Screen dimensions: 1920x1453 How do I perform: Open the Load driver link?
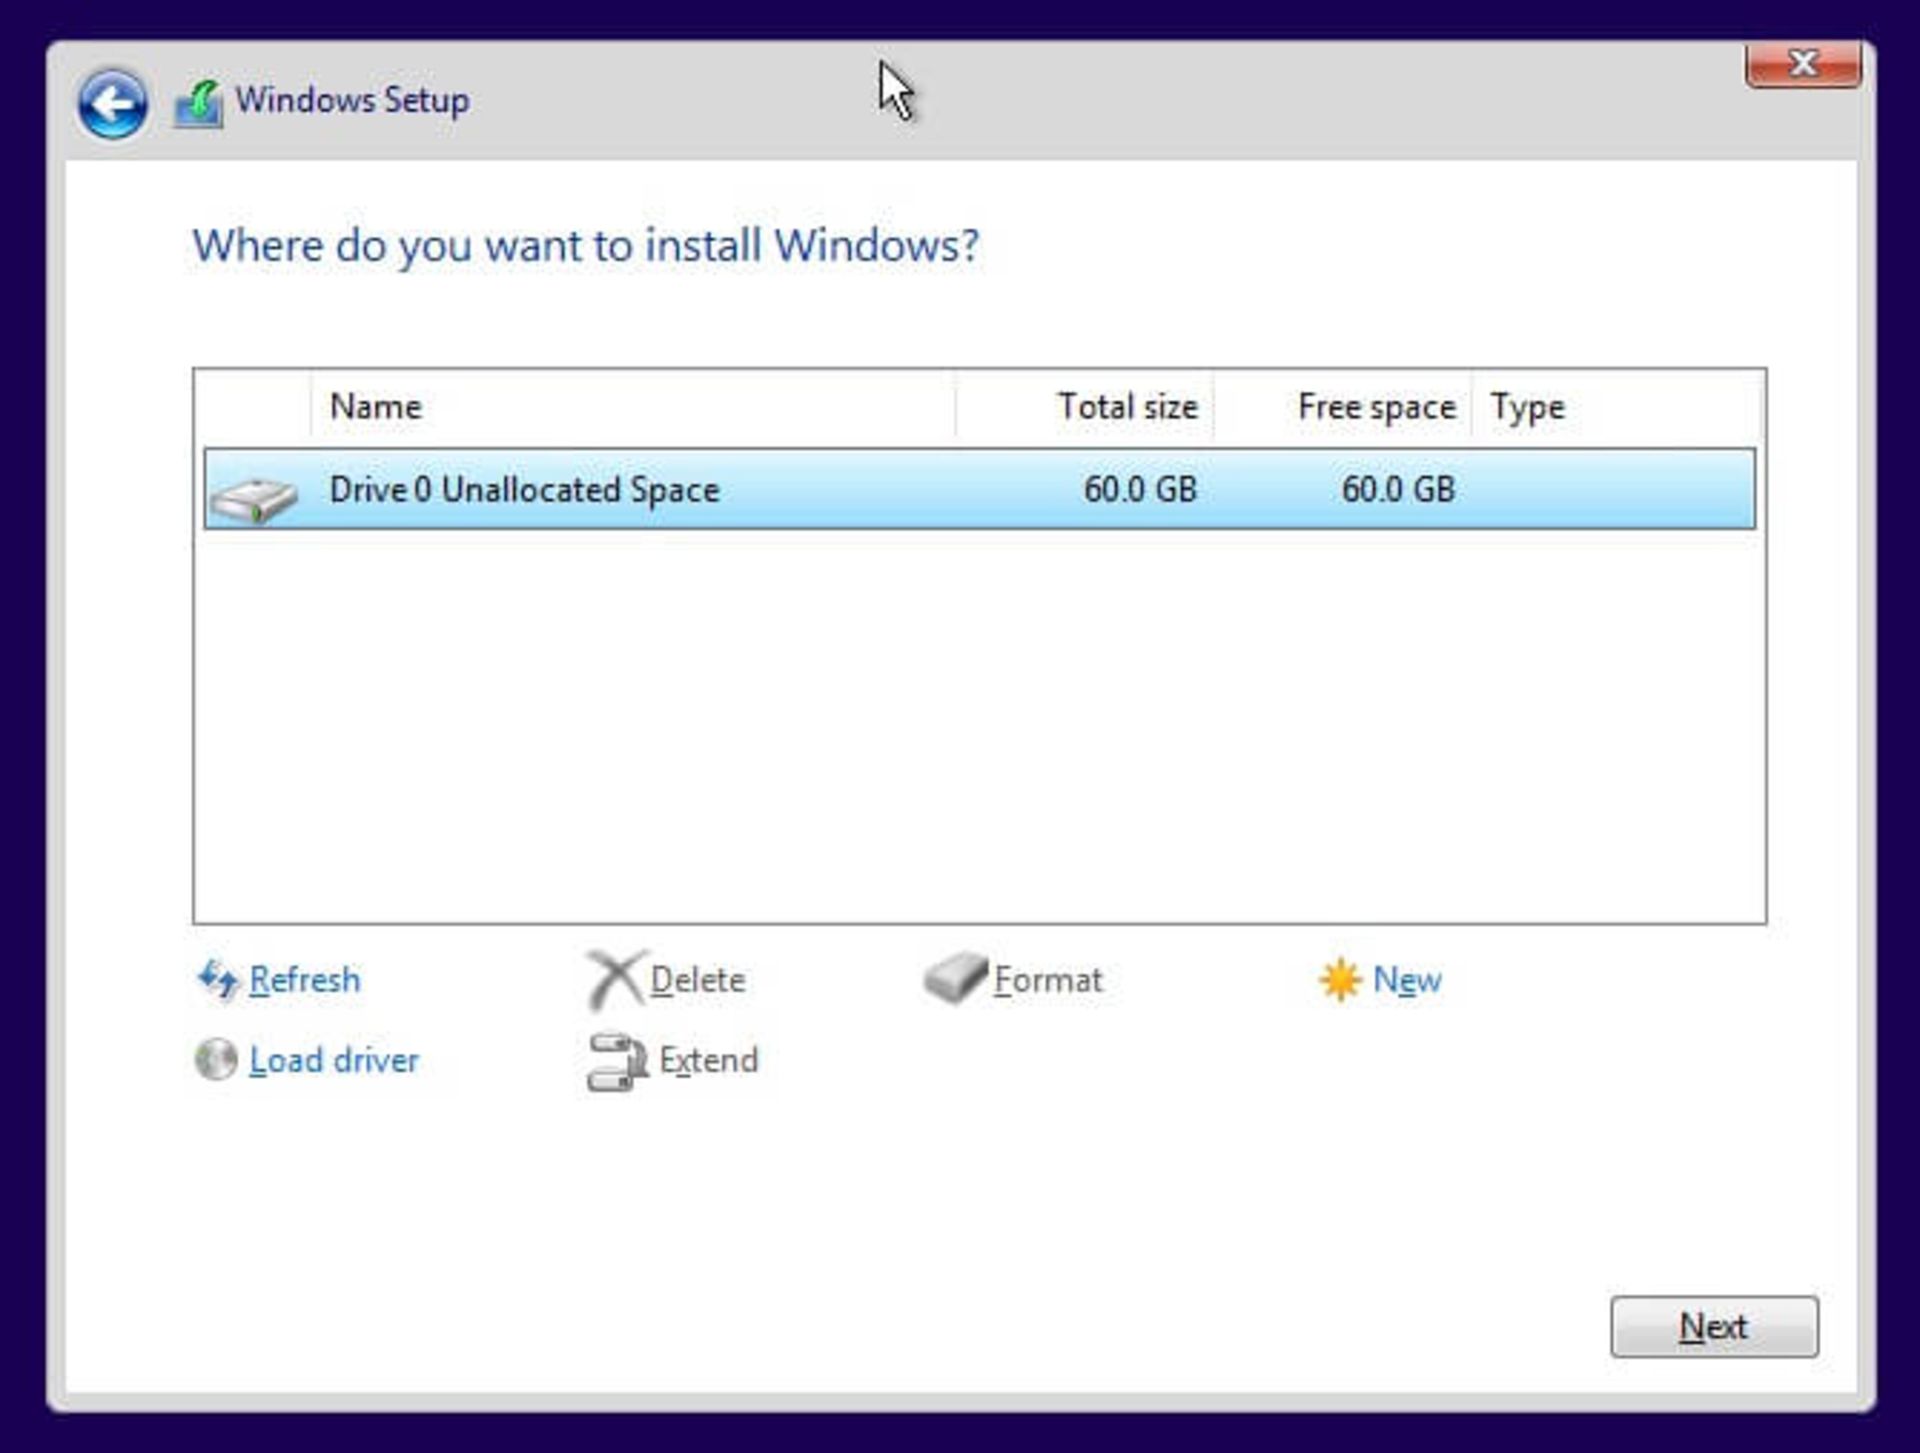point(333,1060)
